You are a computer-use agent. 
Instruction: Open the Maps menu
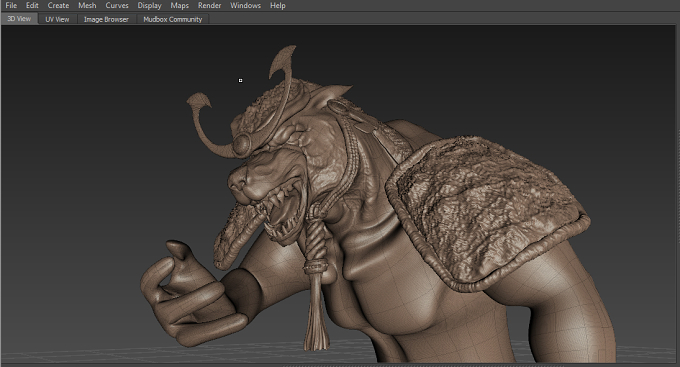pyautogui.click(x=180, y=6)
